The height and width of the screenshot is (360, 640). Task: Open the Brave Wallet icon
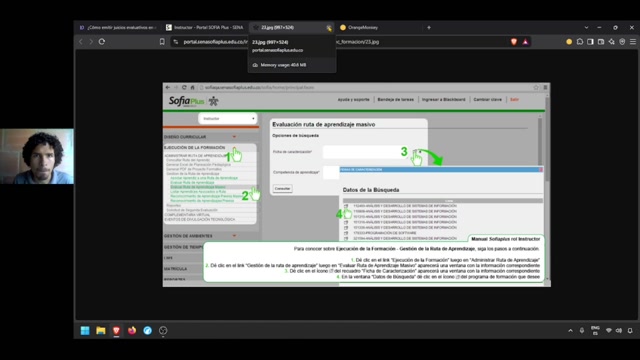click(x=601, y=42)
